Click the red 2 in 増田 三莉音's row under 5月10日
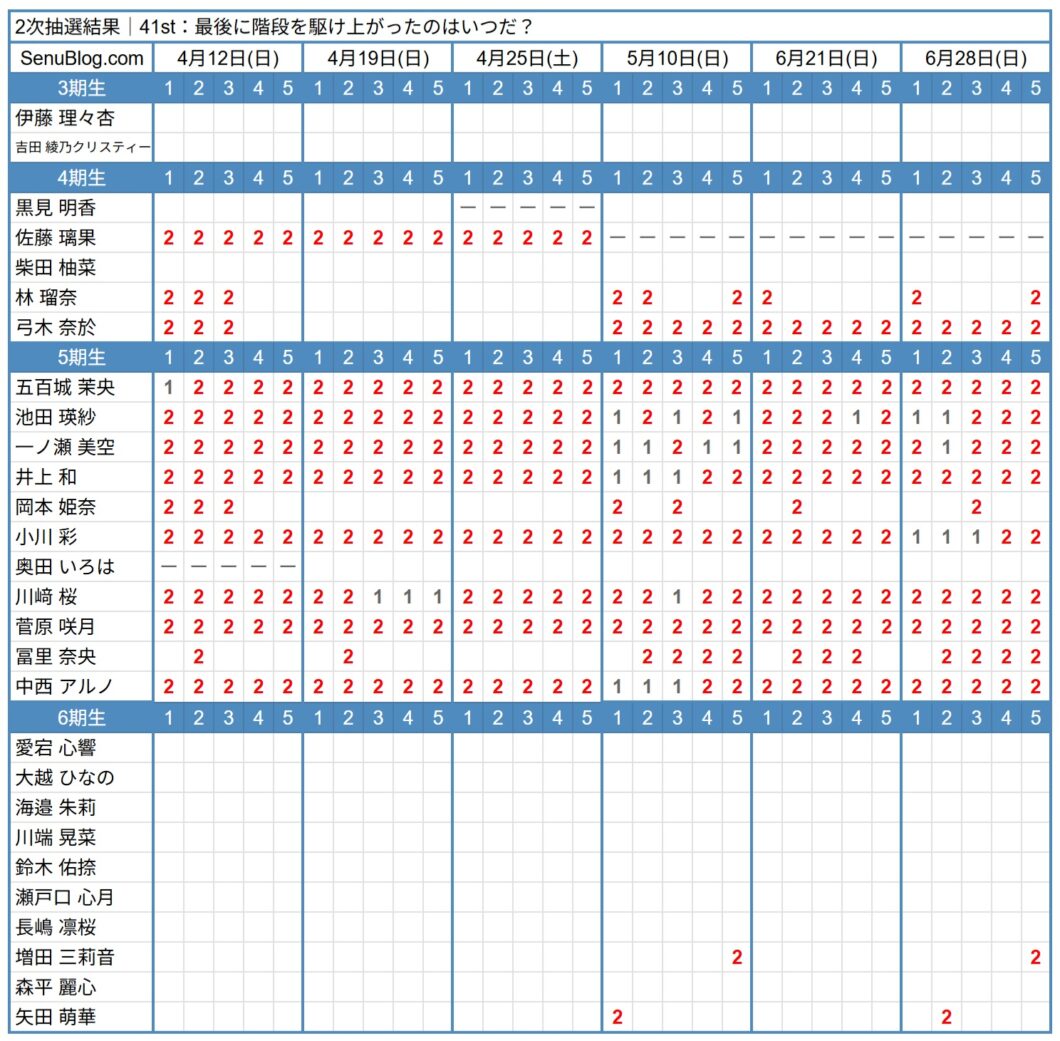This screenshot has width=1060, height=1041. pyautogui.click(x=737, y=957)
